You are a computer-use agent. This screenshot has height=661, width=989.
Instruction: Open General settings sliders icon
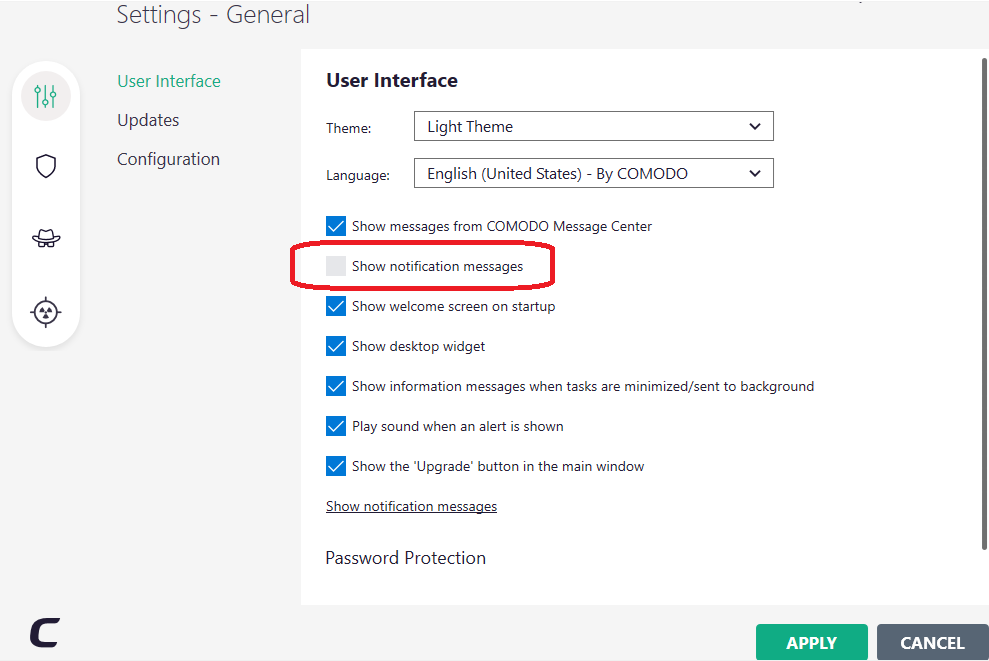click(46, 96)
